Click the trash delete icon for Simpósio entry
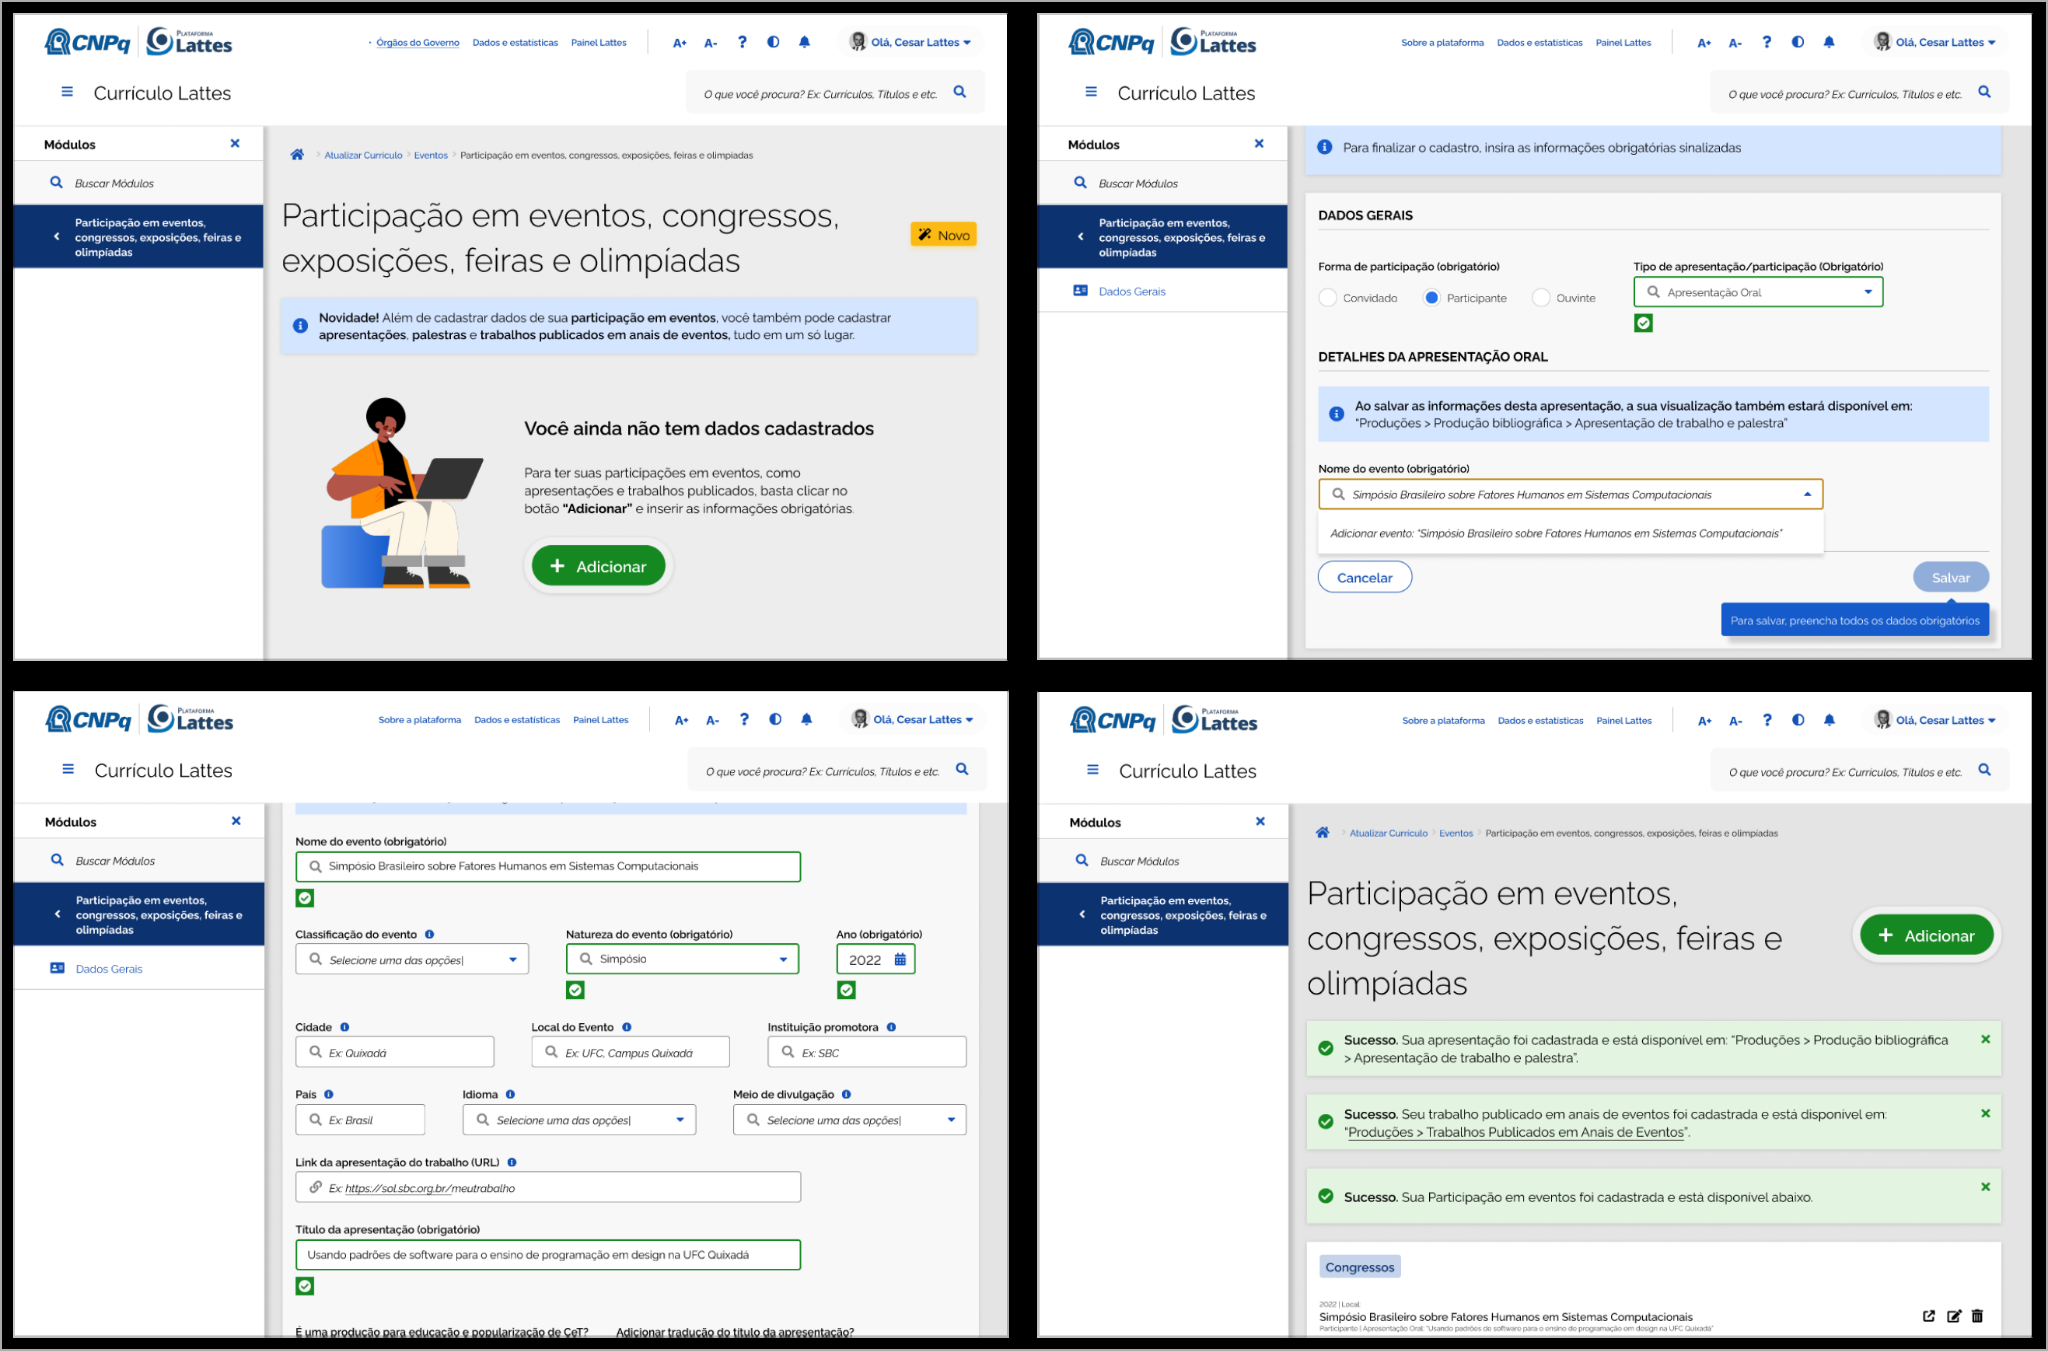The height and width of the screenshot is (1351, 2048). 1977,1316
